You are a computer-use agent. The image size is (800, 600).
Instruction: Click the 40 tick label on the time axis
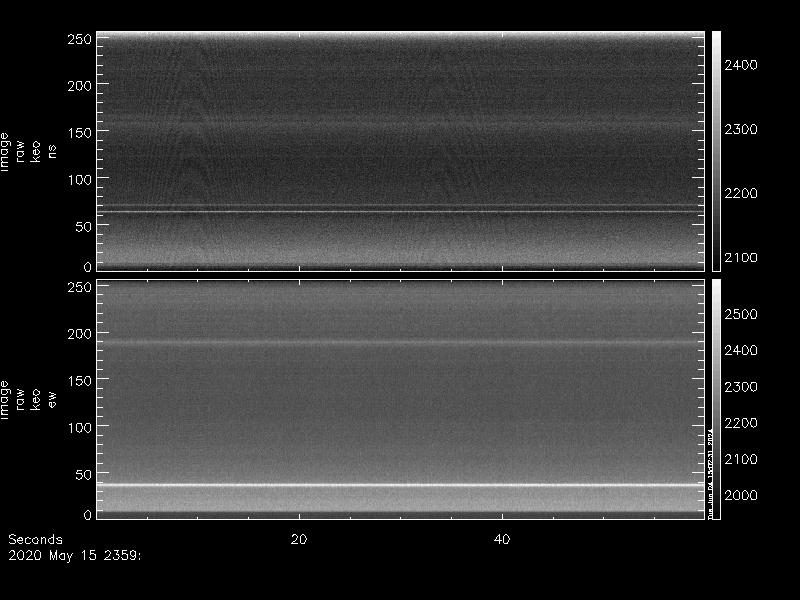tap(503, 539)
